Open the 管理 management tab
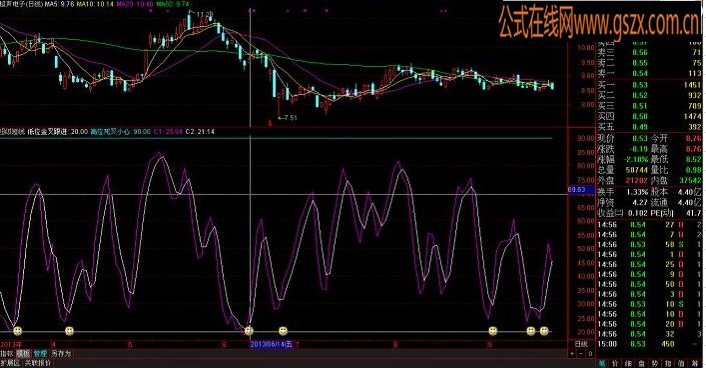 40,354
